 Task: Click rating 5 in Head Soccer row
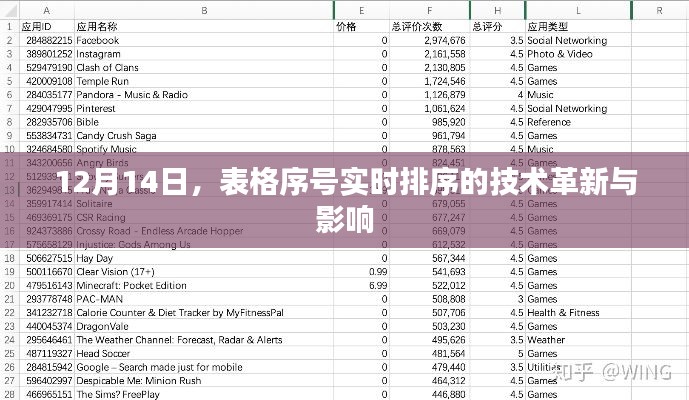[x=497, y=353]
